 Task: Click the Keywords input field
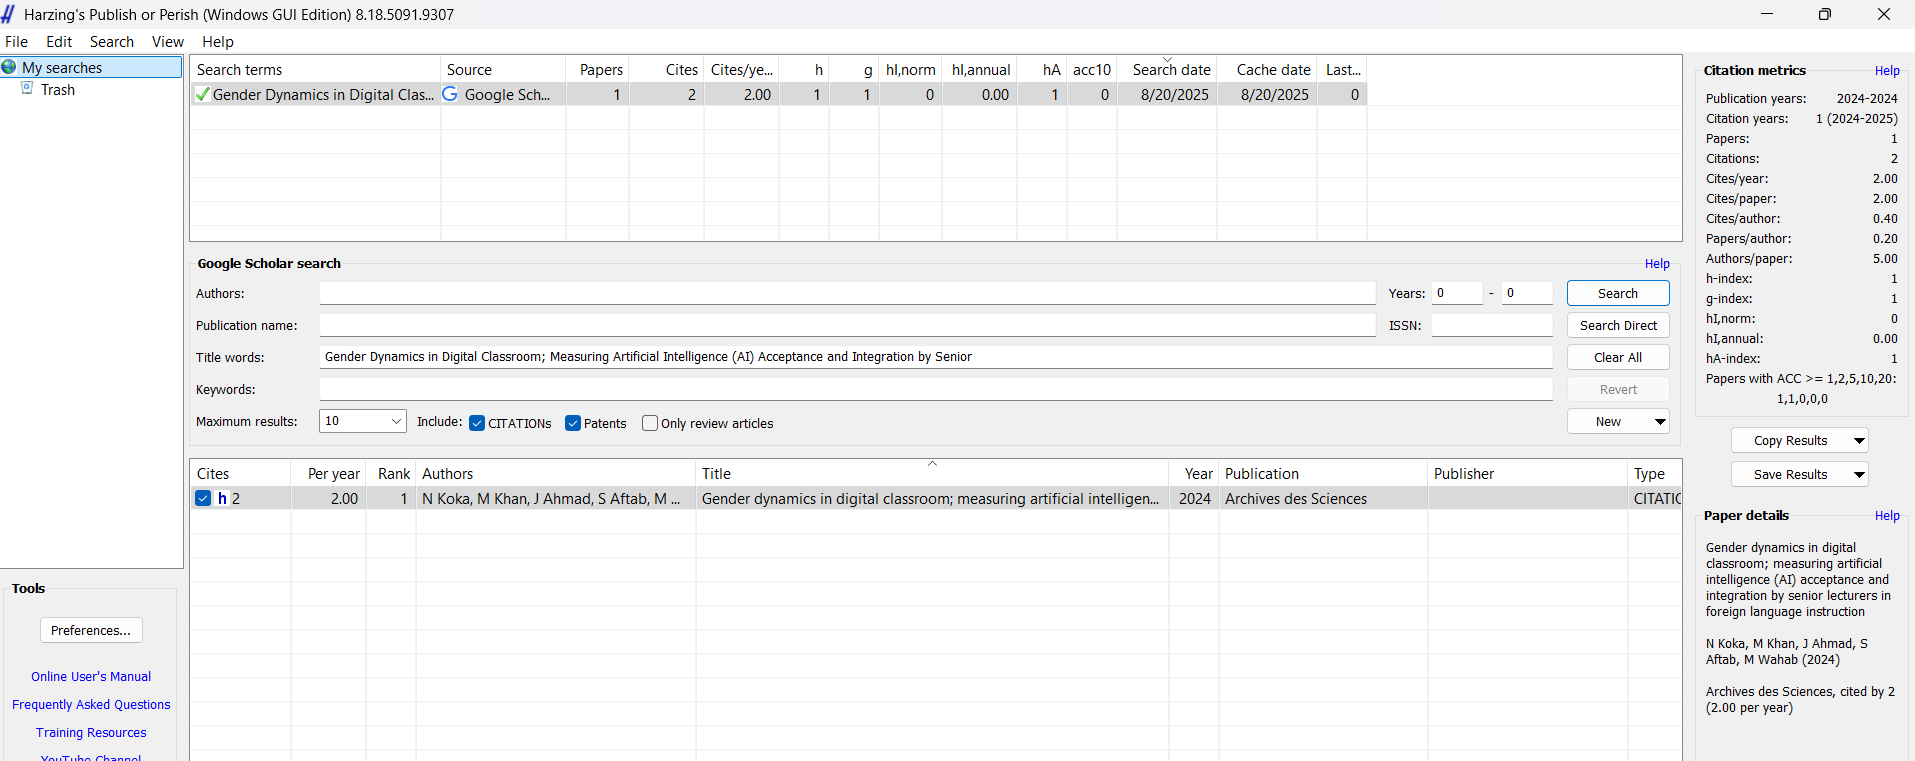point(936,389)
